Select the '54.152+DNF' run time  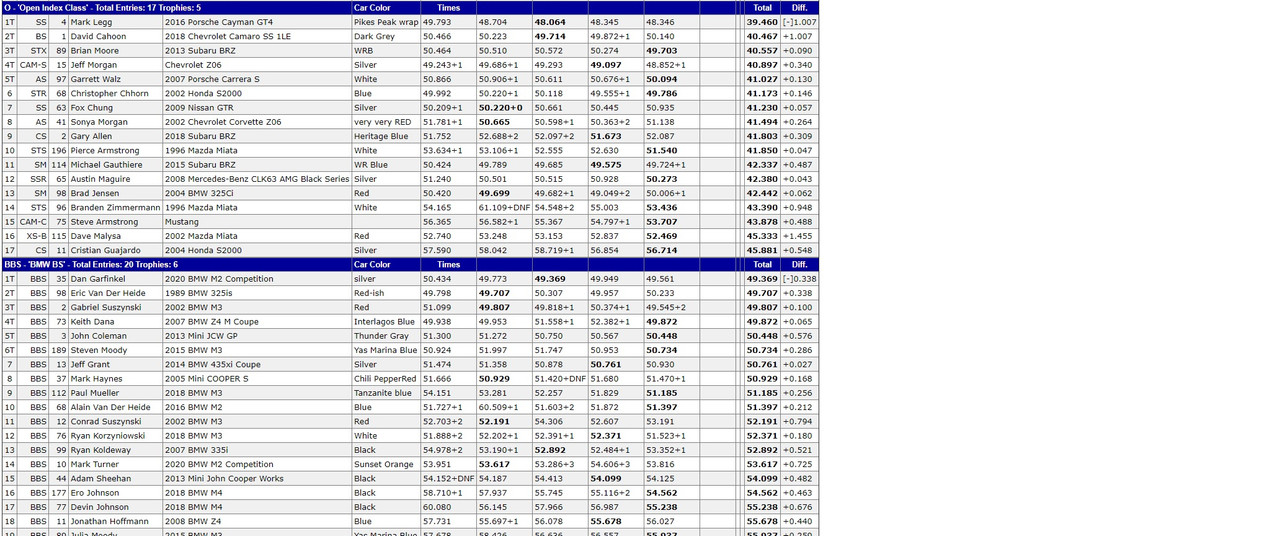point(448,479)
